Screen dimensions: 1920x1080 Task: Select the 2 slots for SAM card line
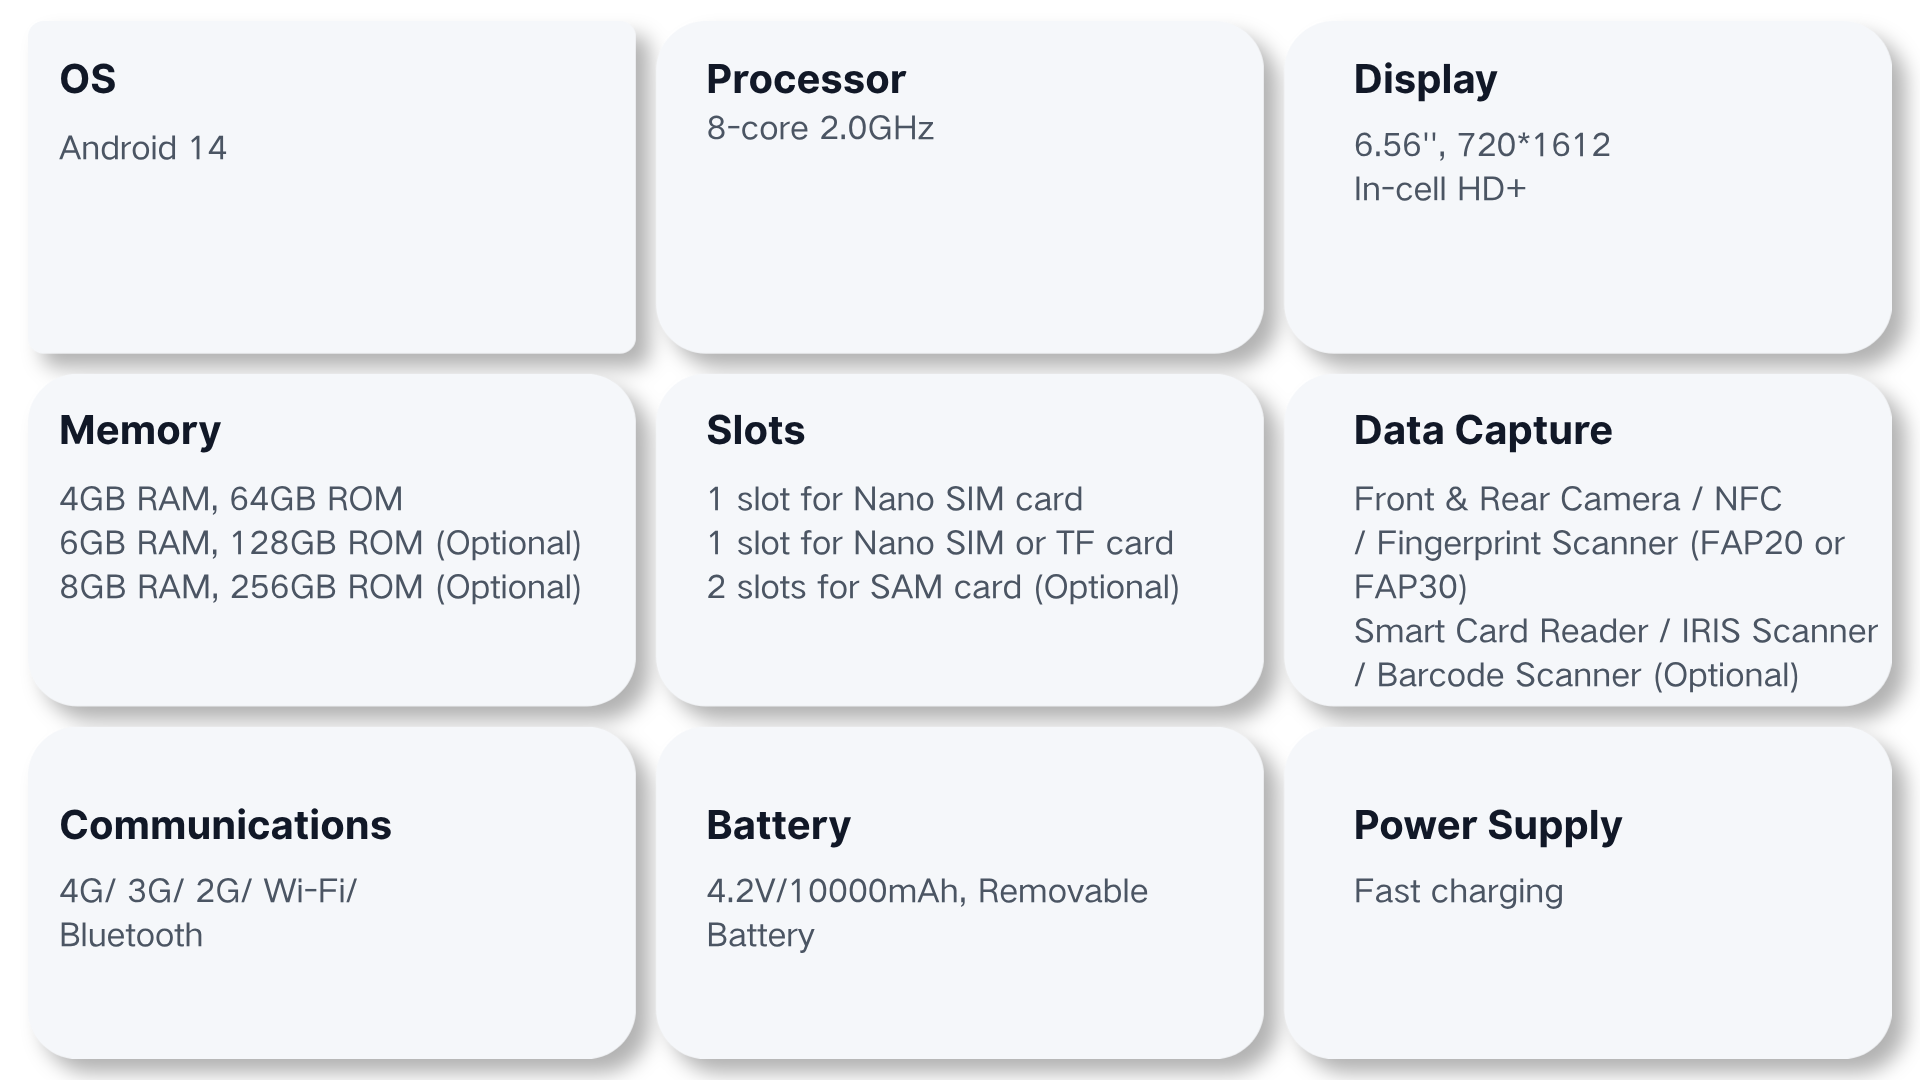[942, 587]
